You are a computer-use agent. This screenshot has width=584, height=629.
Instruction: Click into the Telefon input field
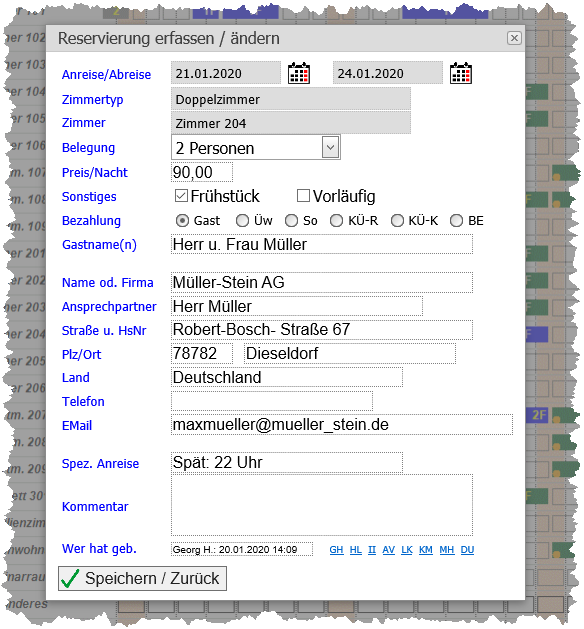point(272,401)
